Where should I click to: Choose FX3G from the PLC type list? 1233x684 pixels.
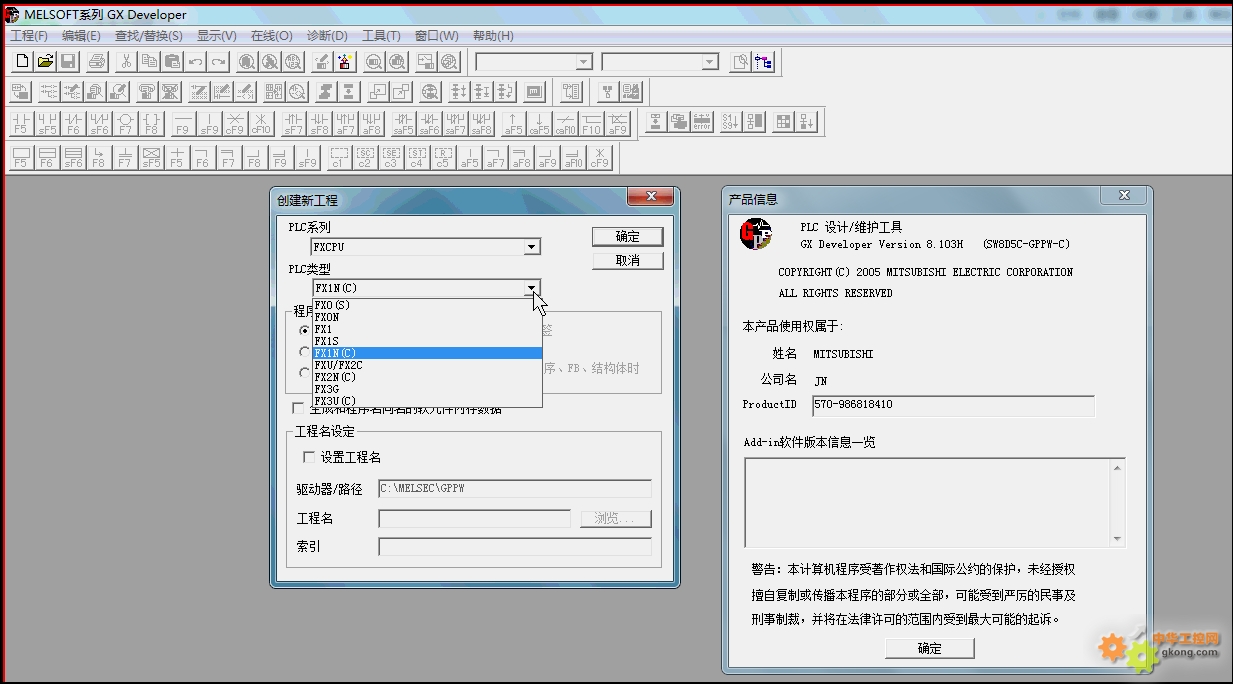point(427,389)
